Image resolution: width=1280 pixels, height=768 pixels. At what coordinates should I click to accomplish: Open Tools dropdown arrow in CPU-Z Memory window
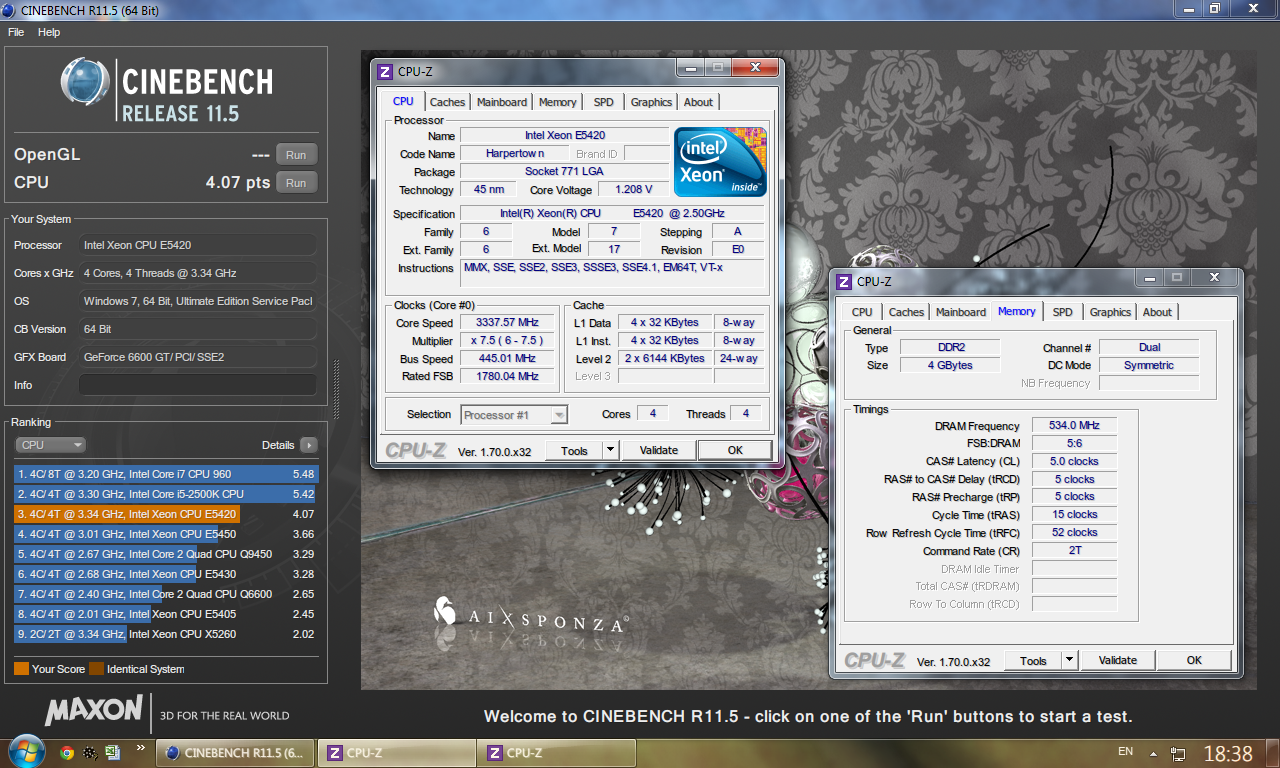click(1070, 661)
